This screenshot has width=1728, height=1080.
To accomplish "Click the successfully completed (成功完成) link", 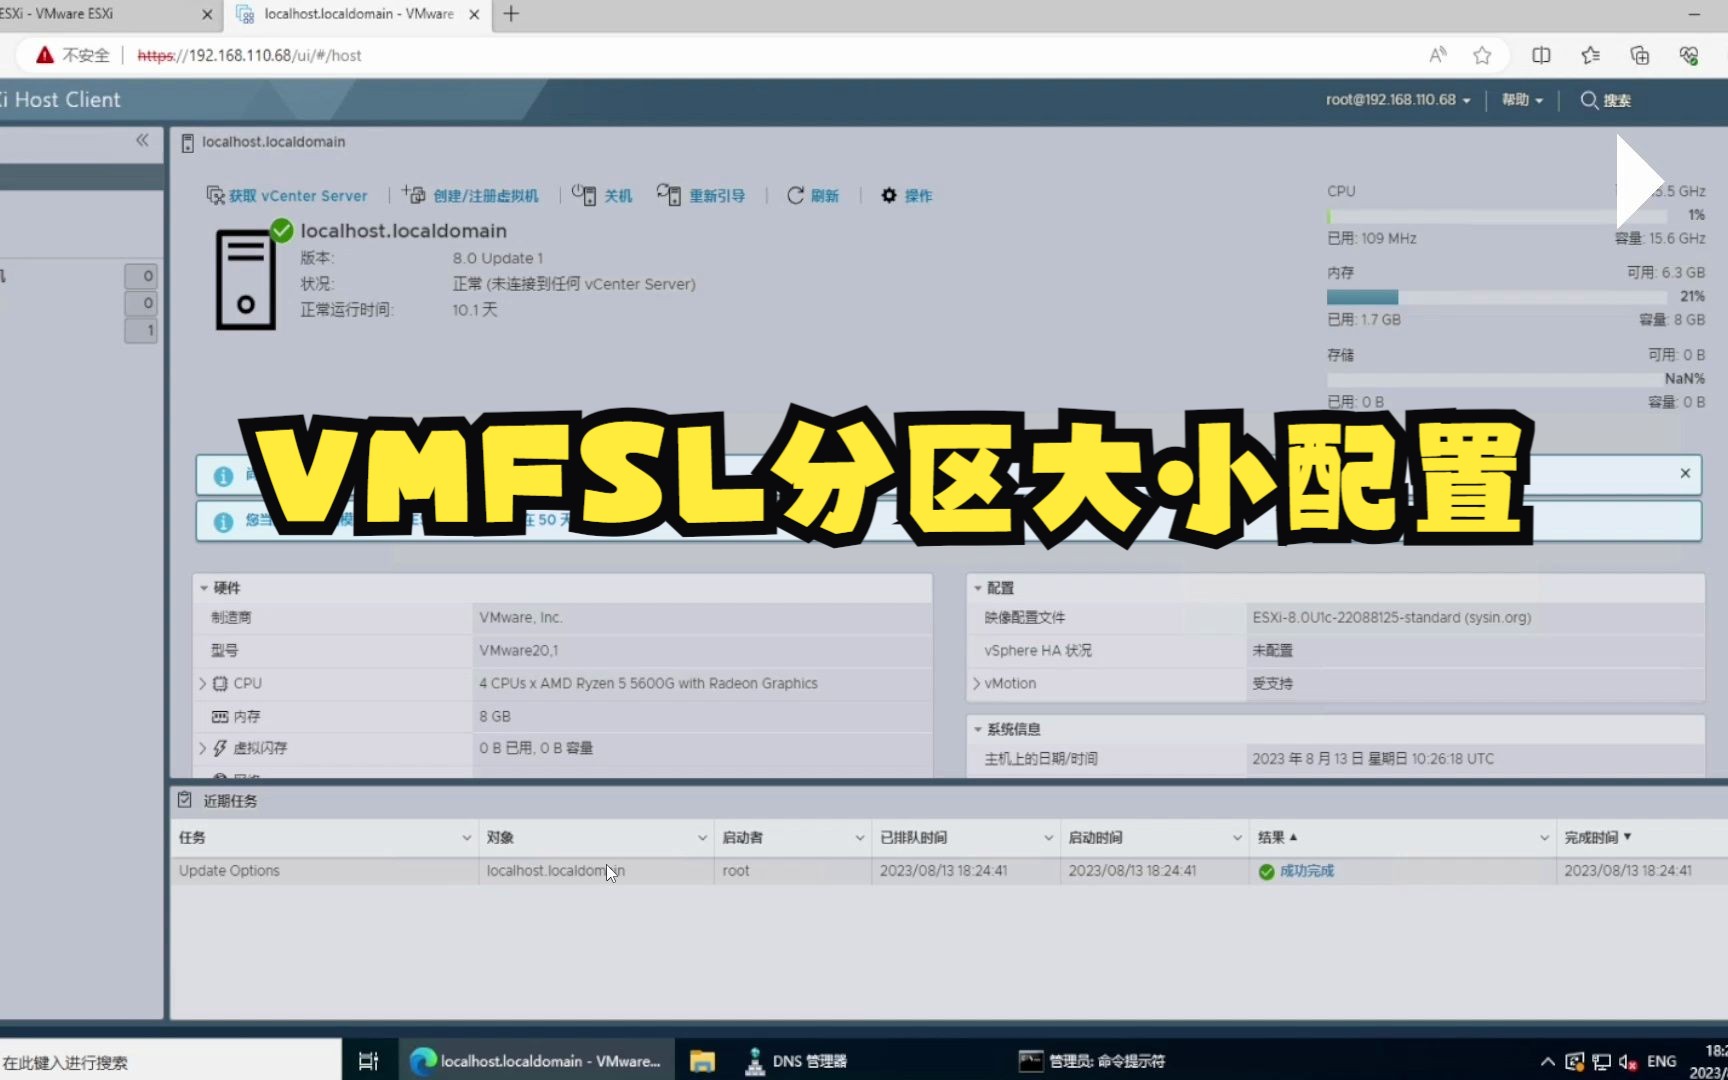I will (x=1307, y=871).
